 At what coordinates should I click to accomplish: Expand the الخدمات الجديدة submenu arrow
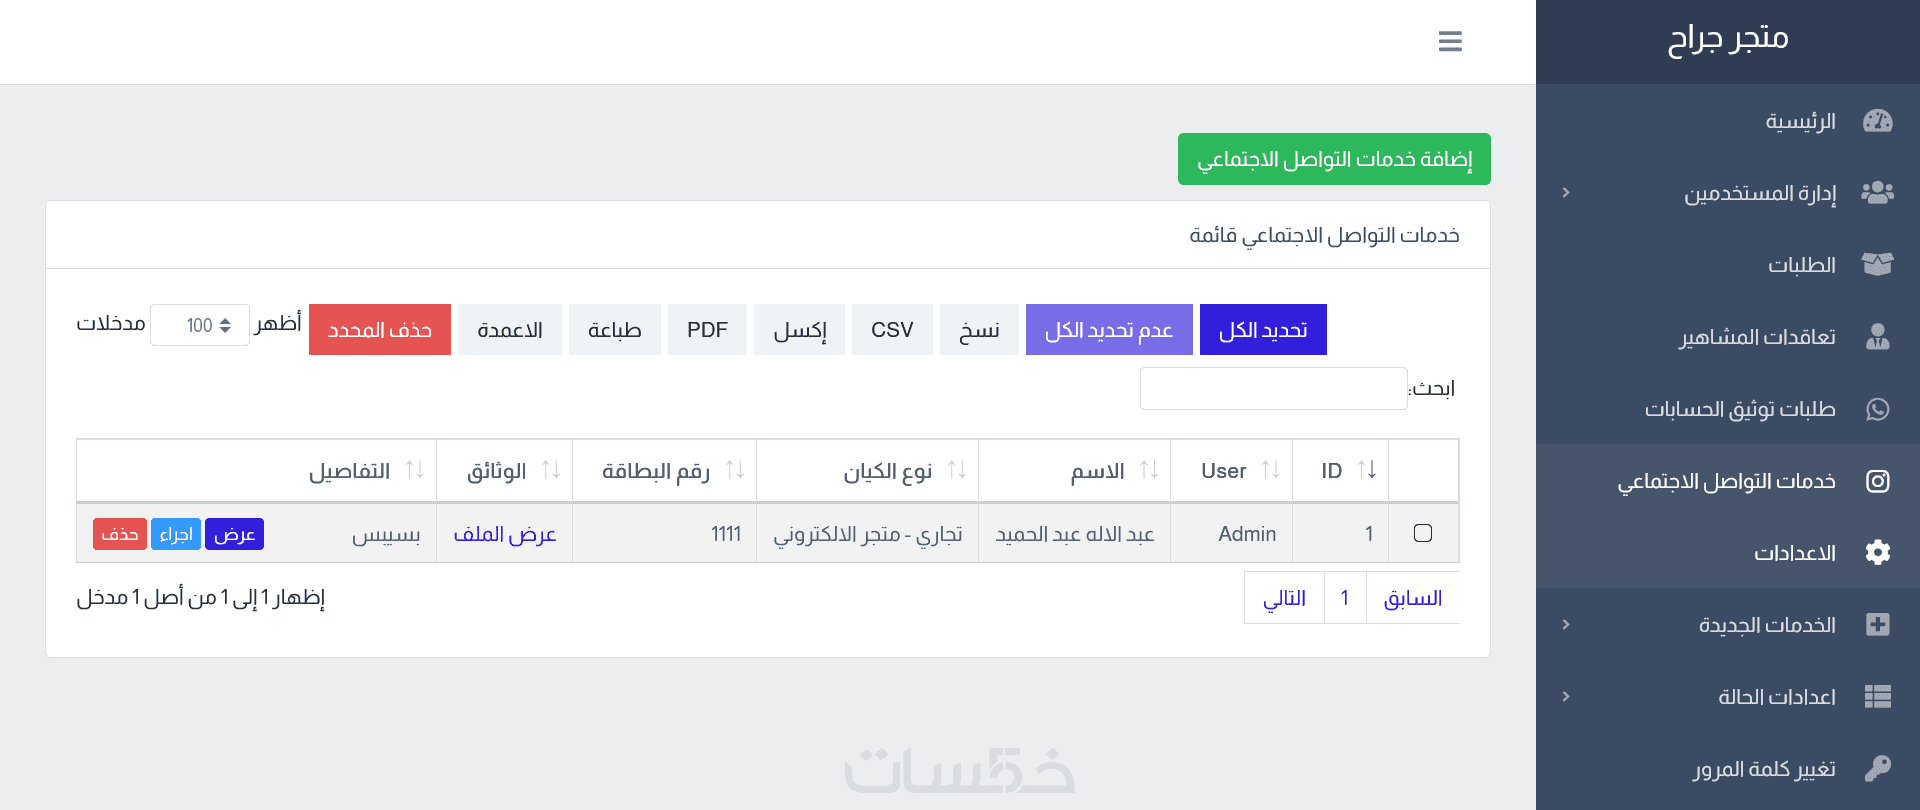[x=1566, y=625]
